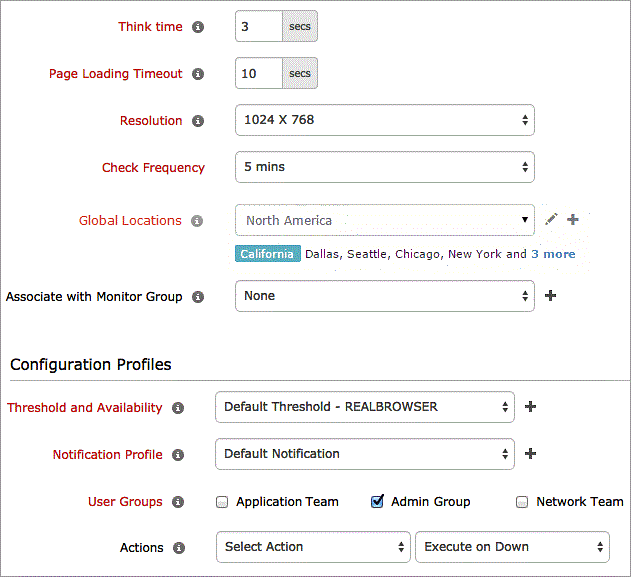Screen dimensions: 631x577
Task: Add a new notification profile with plus icon
Action: (x=531, y=454)
